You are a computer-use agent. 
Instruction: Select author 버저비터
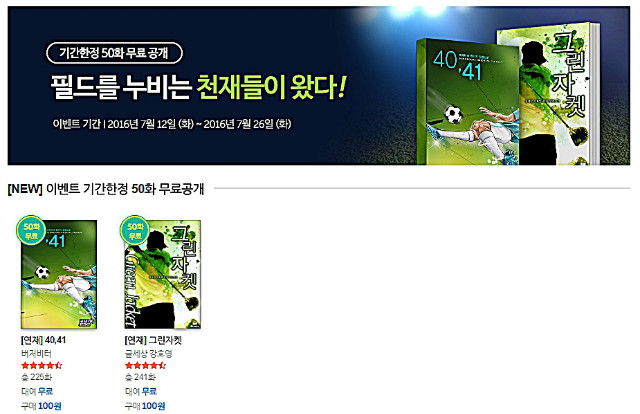click(x=36, y=353)
